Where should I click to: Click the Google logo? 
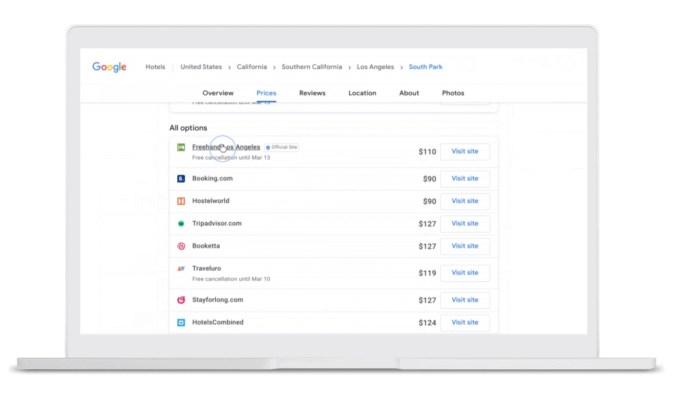(x=109, y=67)
